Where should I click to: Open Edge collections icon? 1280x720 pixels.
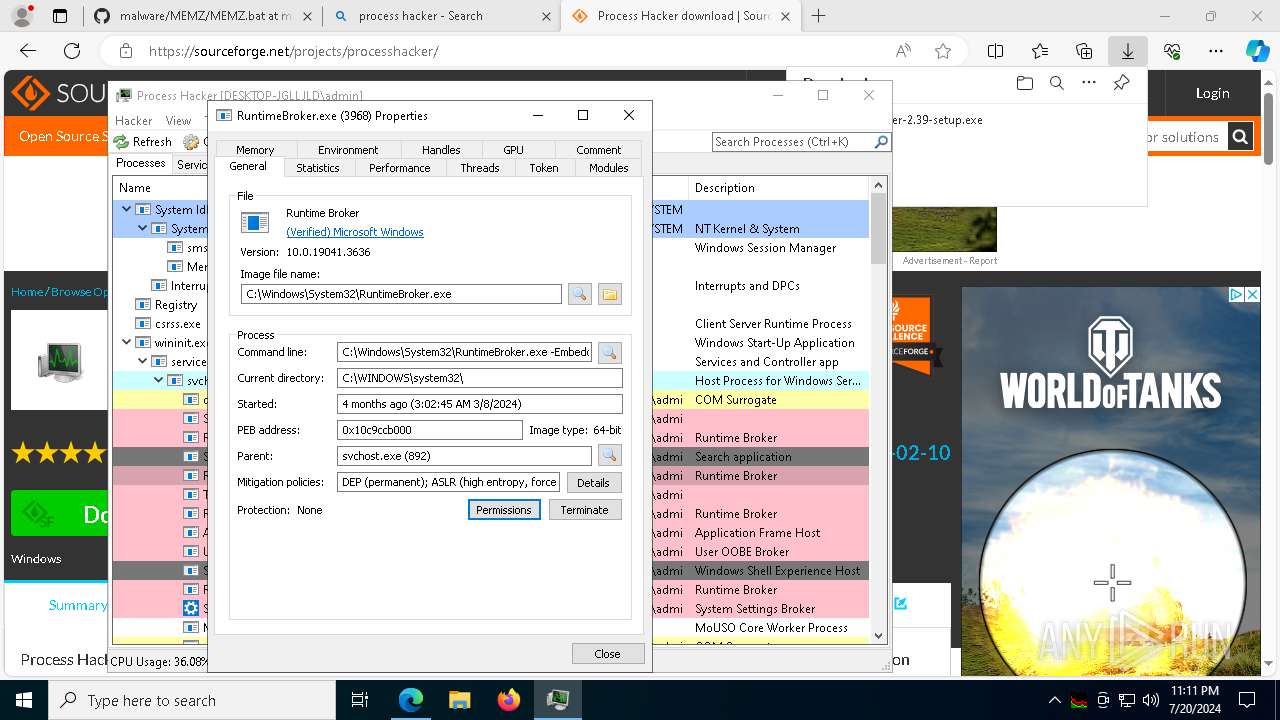pyautogui.click(x=1084, y=51)
